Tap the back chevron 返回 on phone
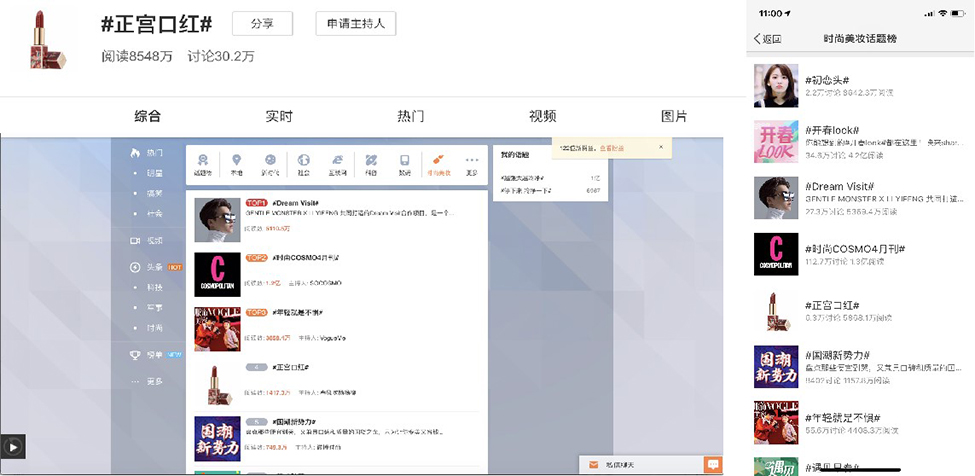The height and width of the screenshot is (476, 975). point(767,39)
